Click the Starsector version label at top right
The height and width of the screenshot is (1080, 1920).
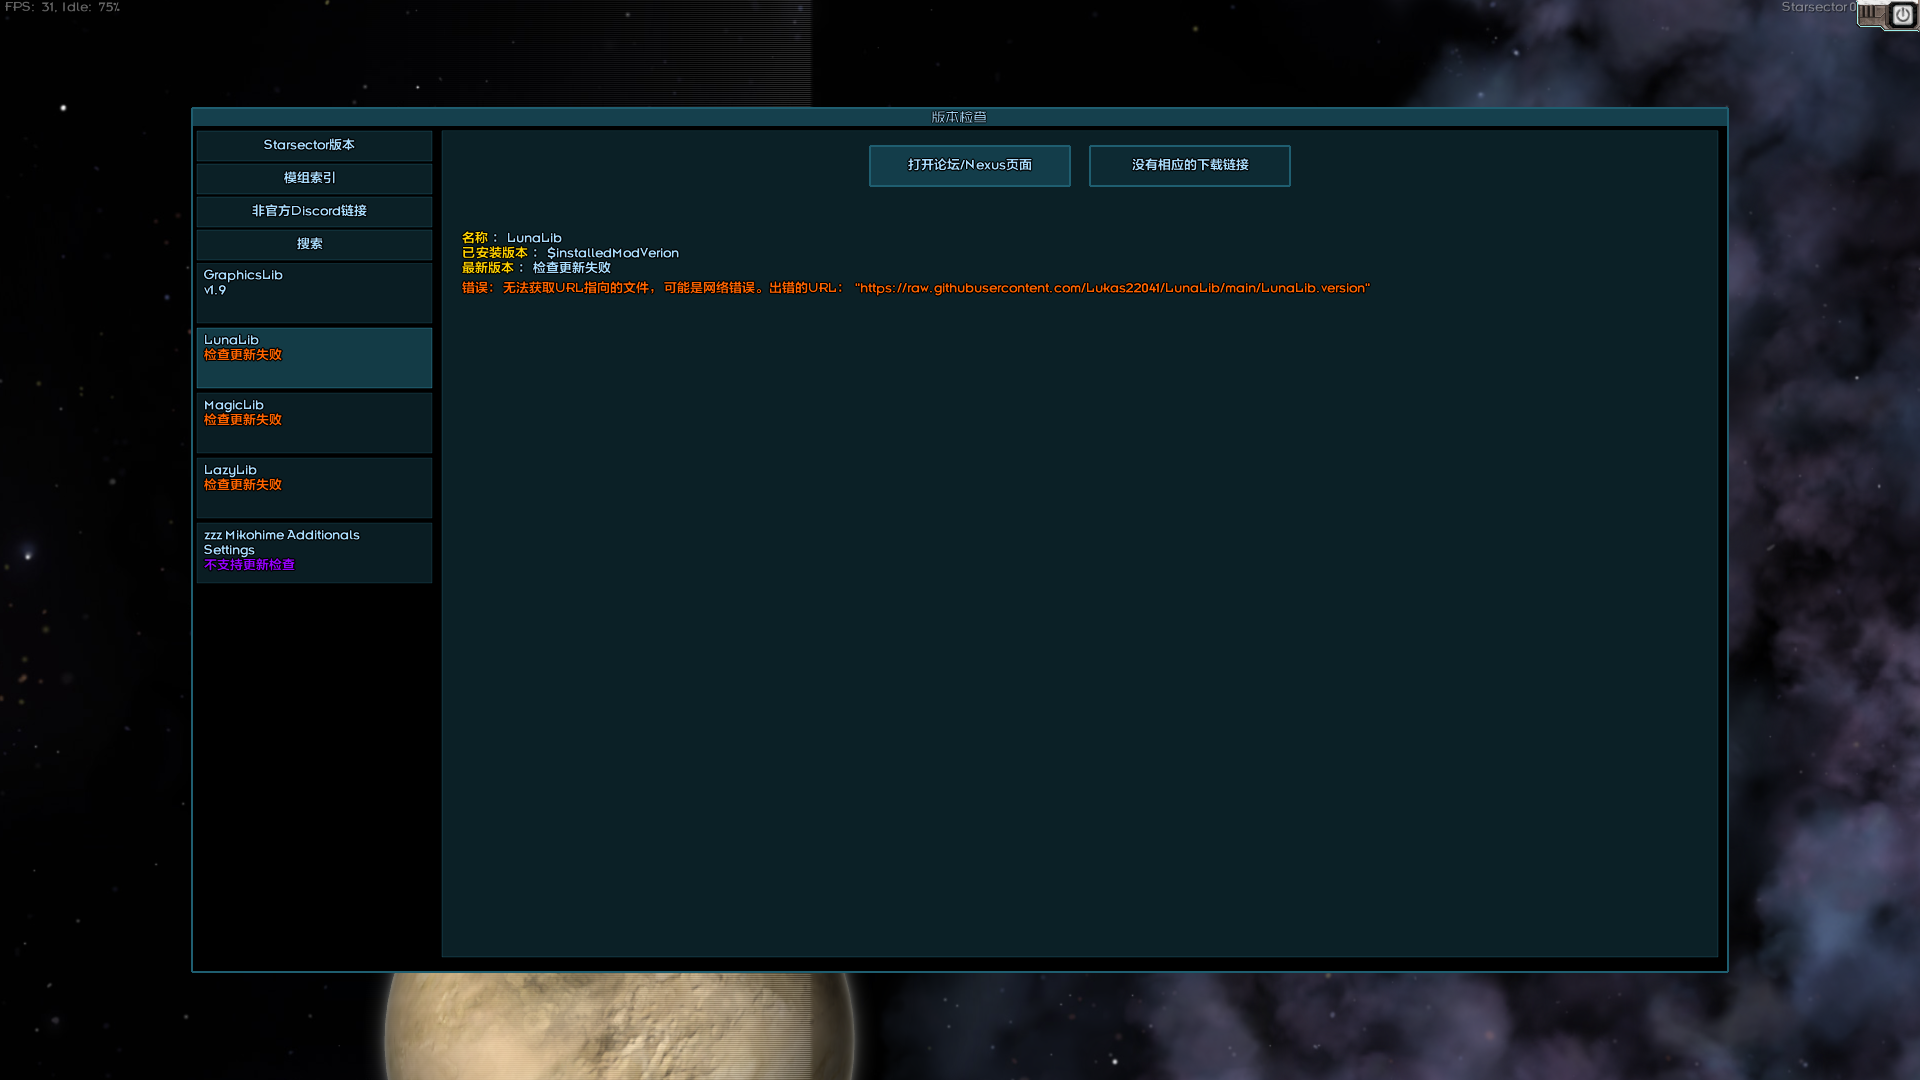[1816, 7]
